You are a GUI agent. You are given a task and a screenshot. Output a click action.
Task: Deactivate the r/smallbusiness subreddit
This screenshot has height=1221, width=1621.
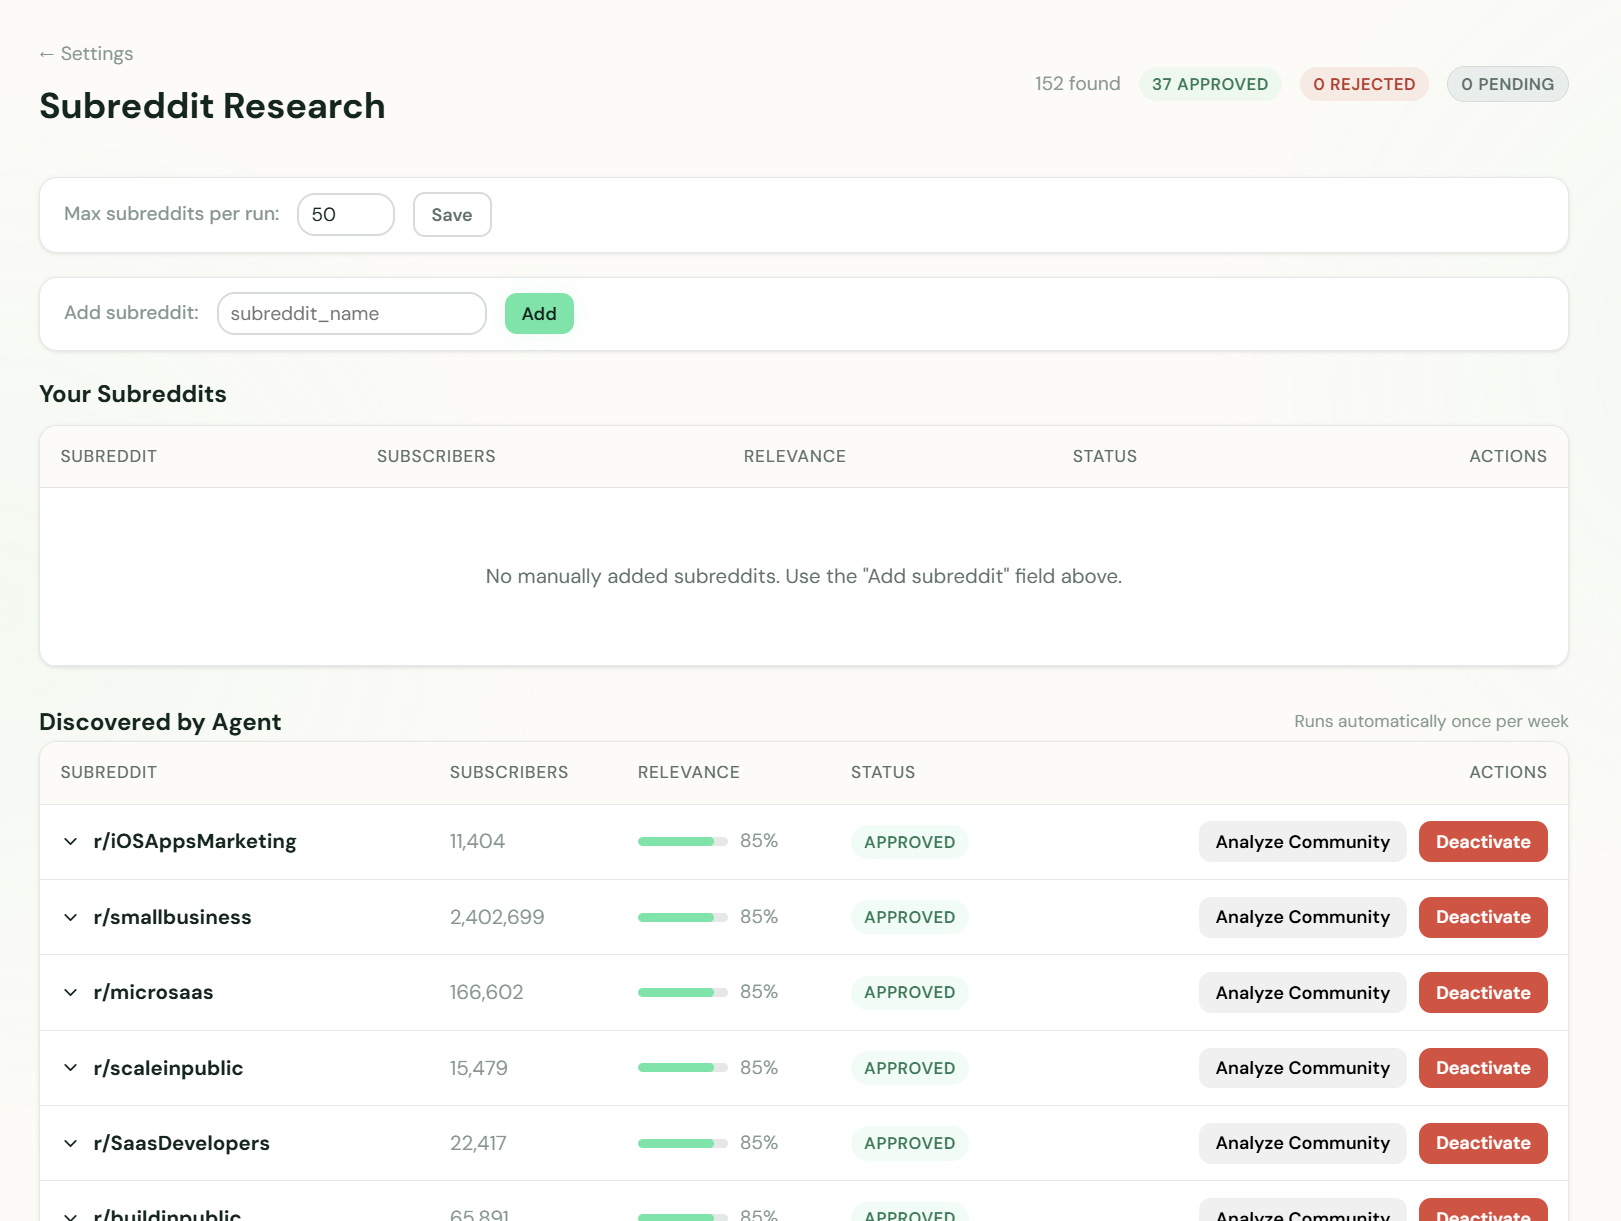1482,917
